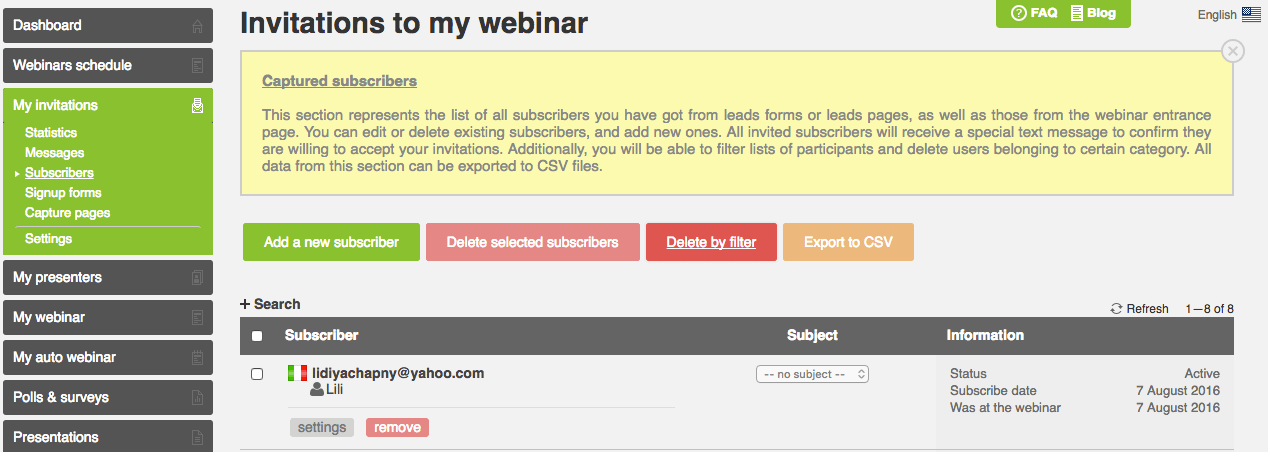Toggle the select-all checkbox in table header

click(257, 337)
